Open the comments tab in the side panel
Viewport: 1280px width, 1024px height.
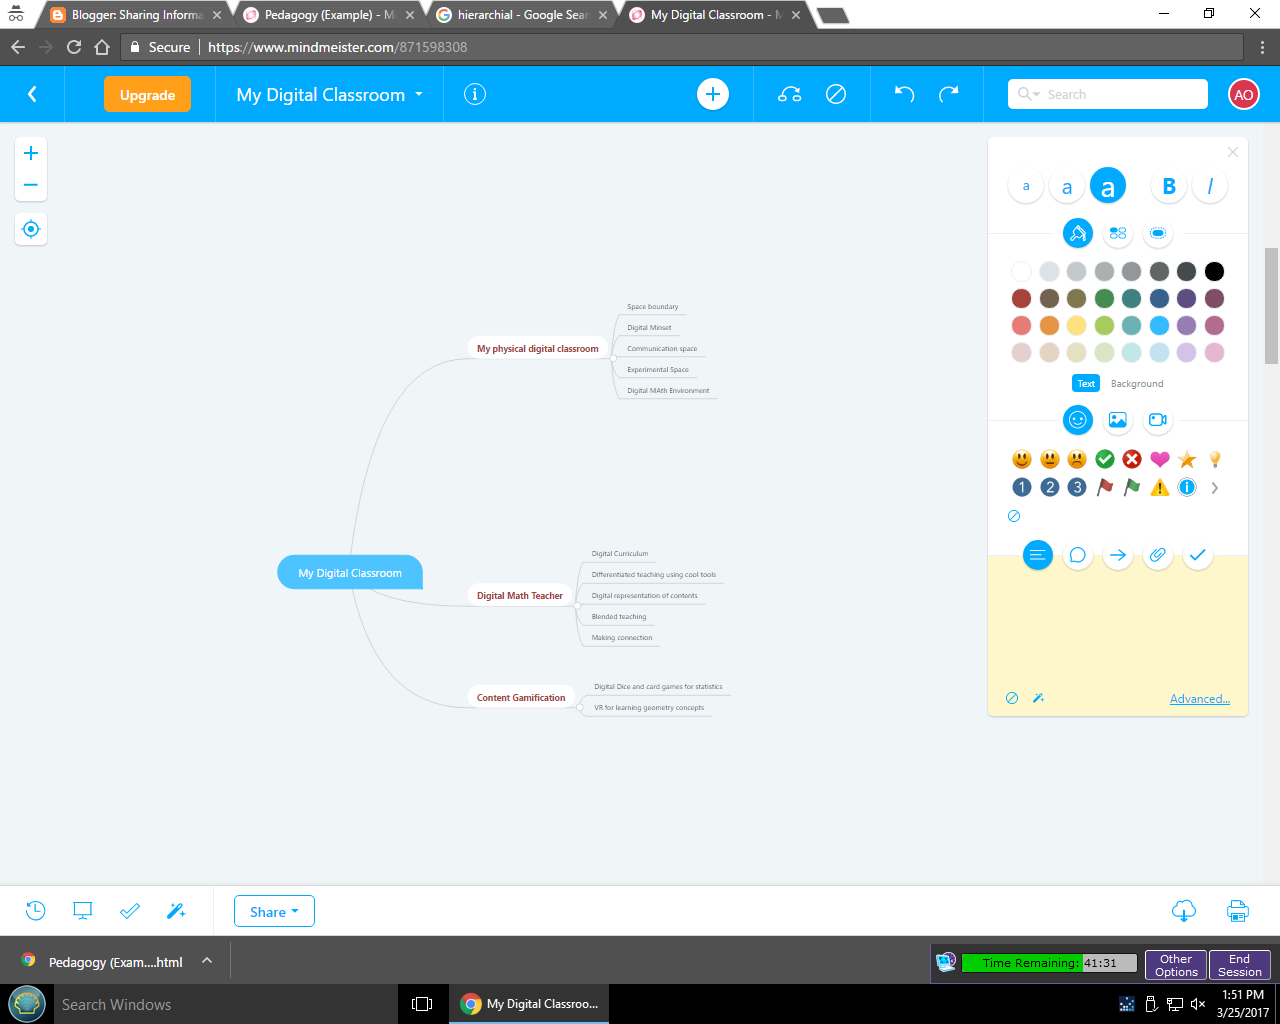[x=1078, y=555]
